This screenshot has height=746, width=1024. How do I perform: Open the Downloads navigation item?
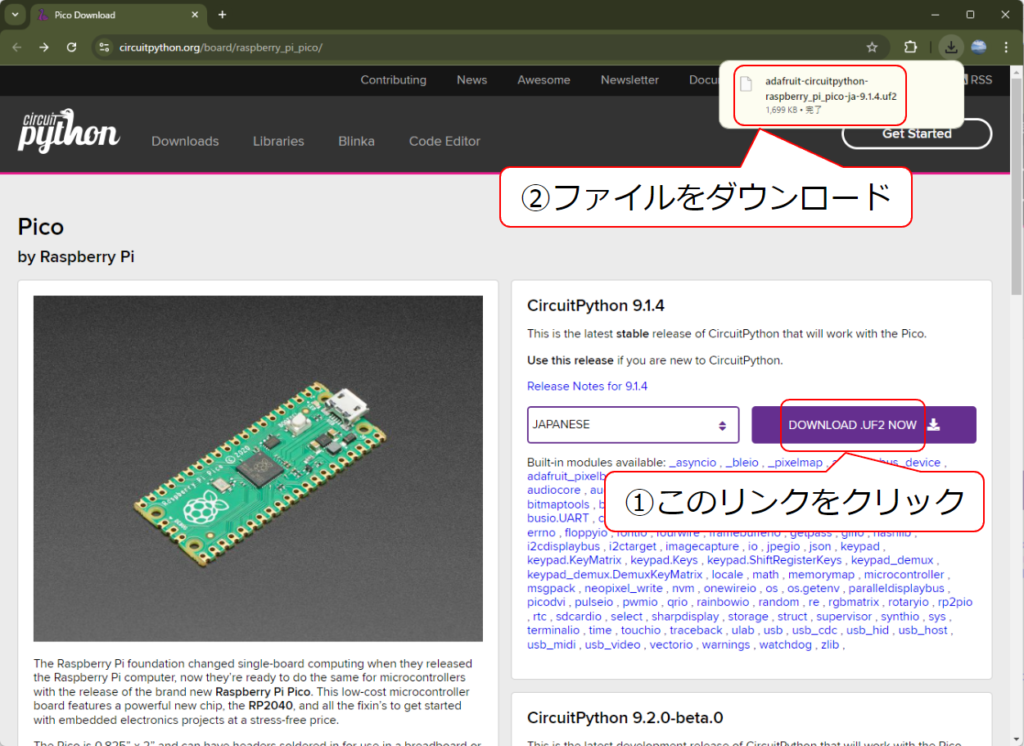[185, 141]
